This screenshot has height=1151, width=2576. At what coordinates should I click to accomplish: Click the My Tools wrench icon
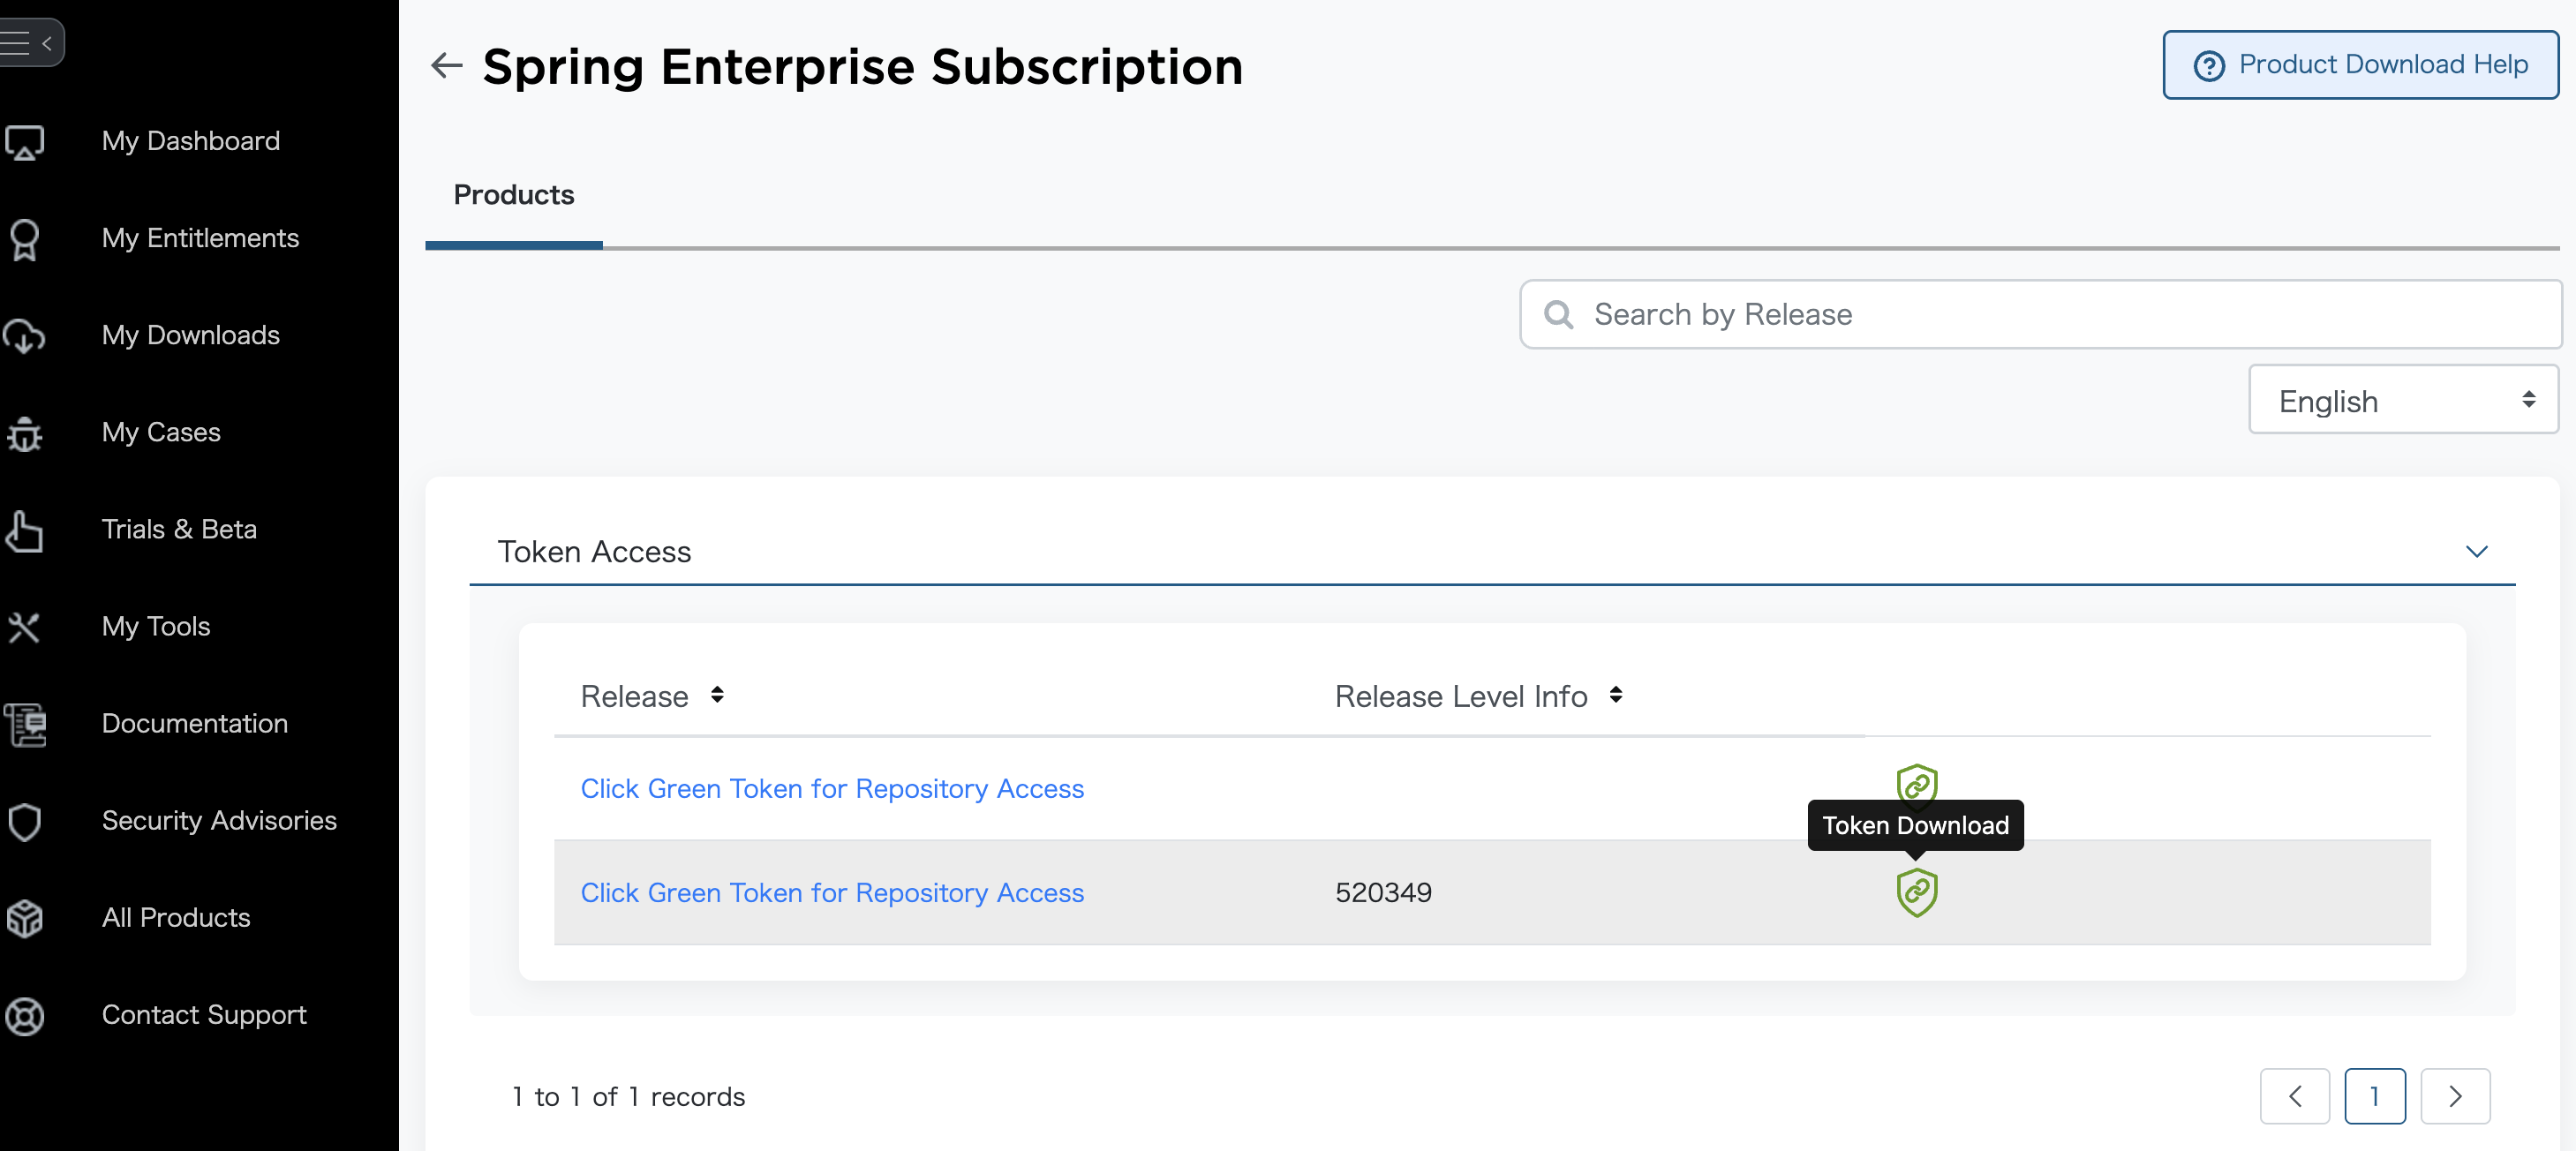click(x=25, y=627)
